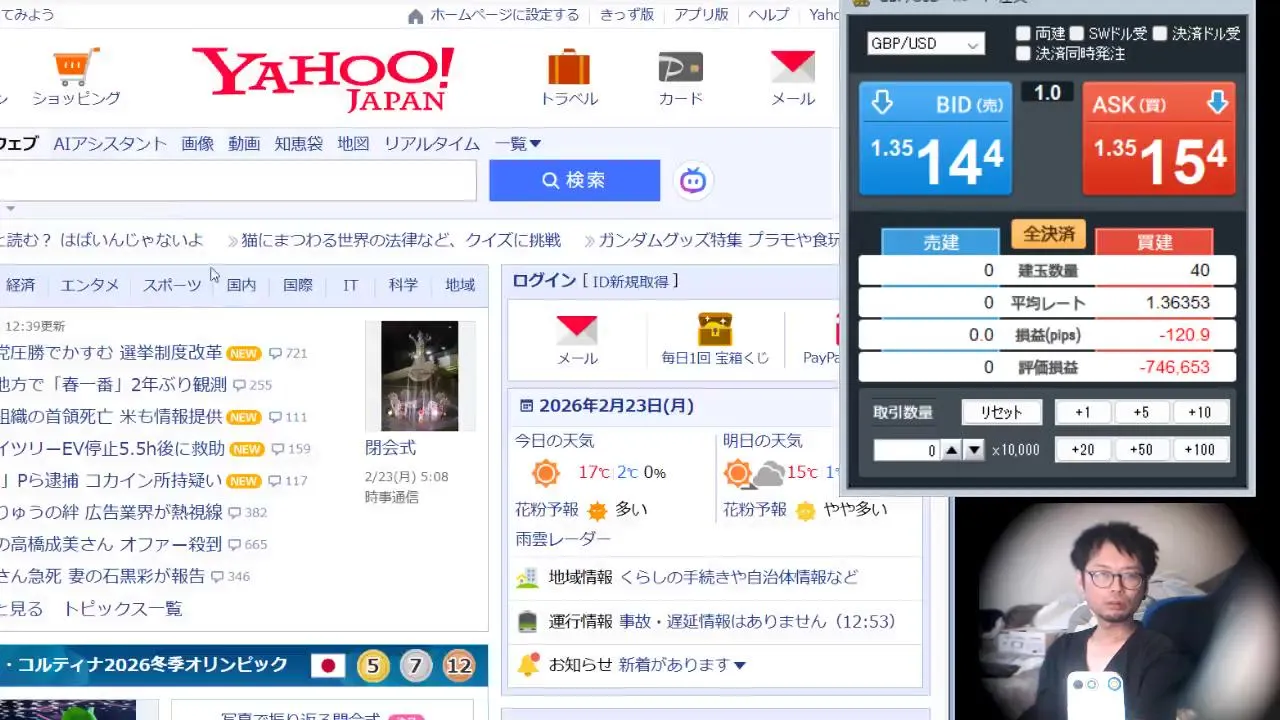This screenshot has width=1280, height=720.
Task: Click the Yahoo search text field
Action: click(x=237, y=180)
